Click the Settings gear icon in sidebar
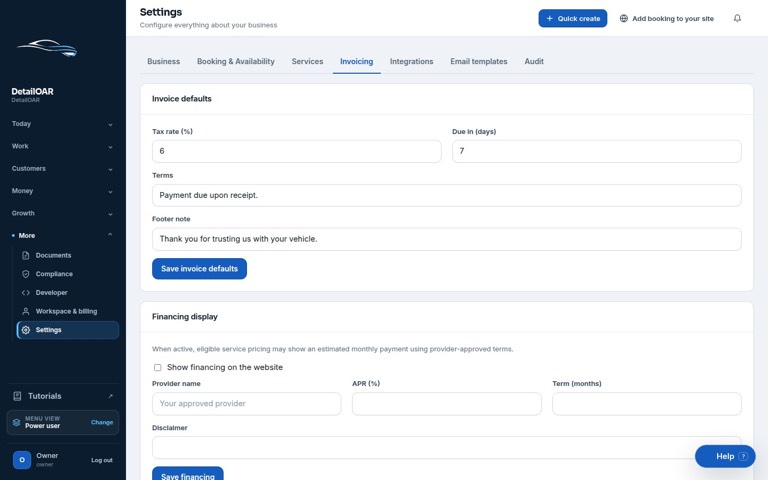This screenshot has width=768, height=480. pyautogui.click(x=26, y=330)
